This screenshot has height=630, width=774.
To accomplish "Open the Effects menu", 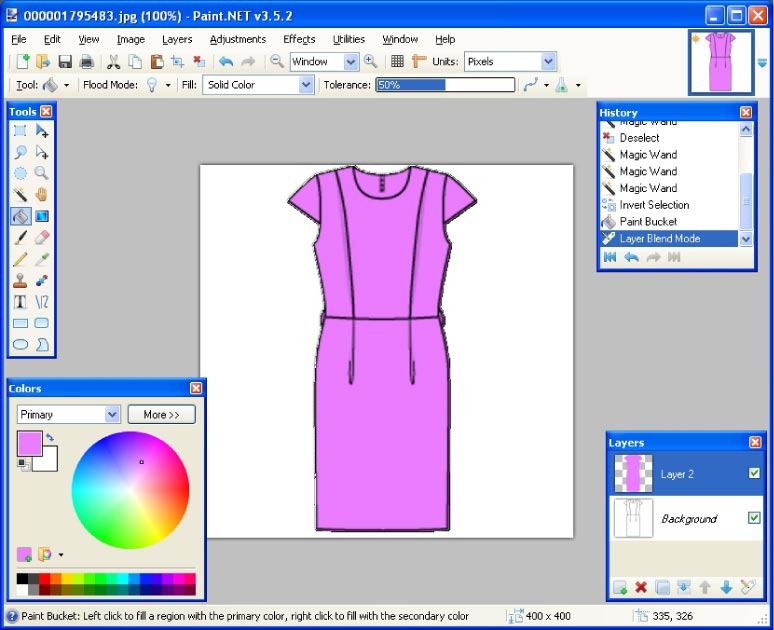I will click(x=299, y=39).
